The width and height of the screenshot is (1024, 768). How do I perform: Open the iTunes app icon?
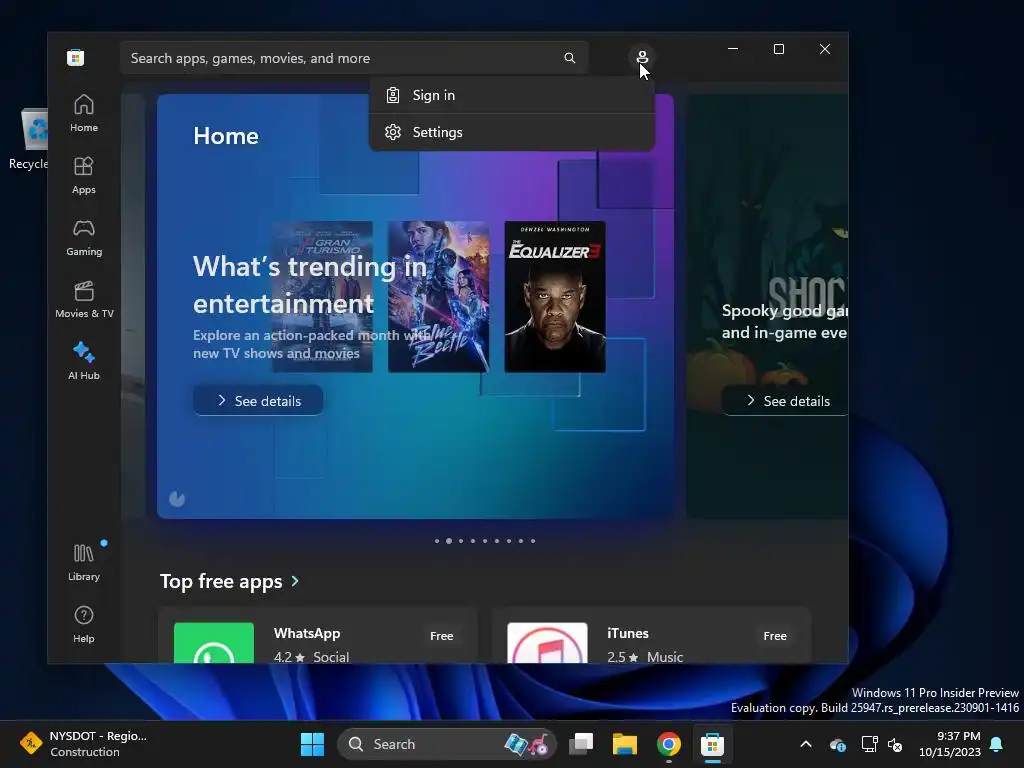click(x=547, y=643)
